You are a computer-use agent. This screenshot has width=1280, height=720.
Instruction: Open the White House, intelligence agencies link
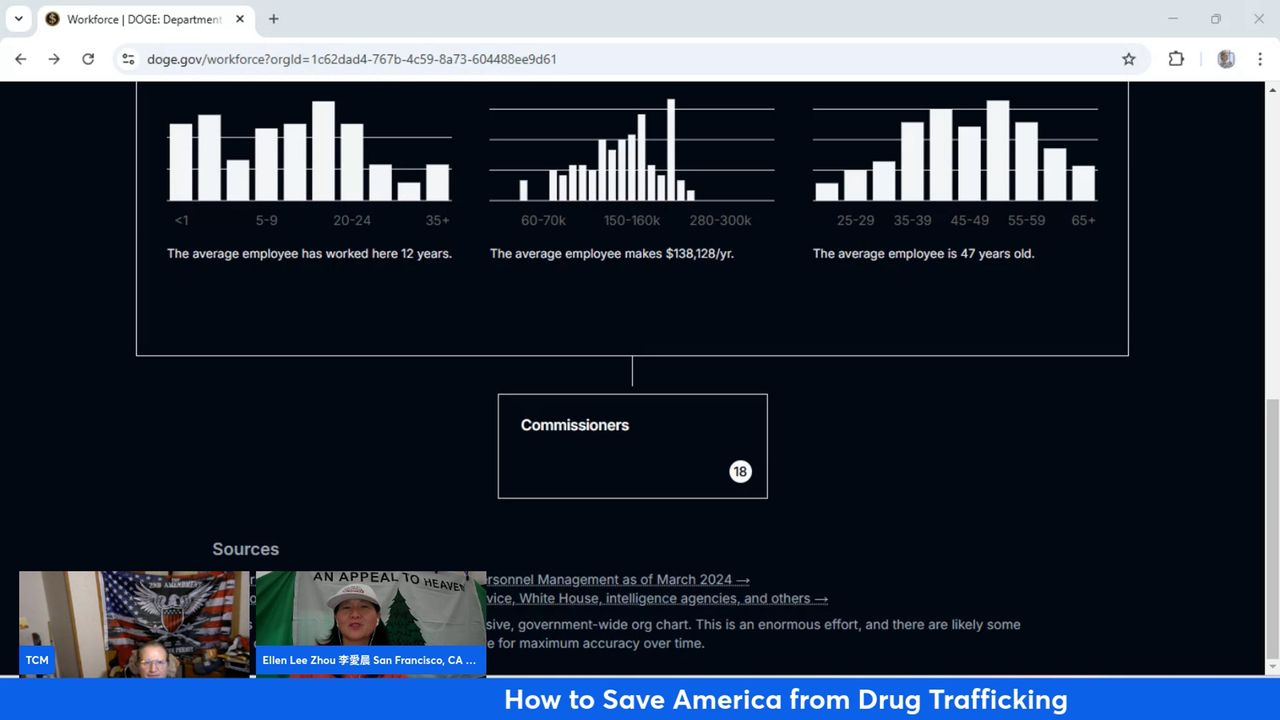(657, 599)
